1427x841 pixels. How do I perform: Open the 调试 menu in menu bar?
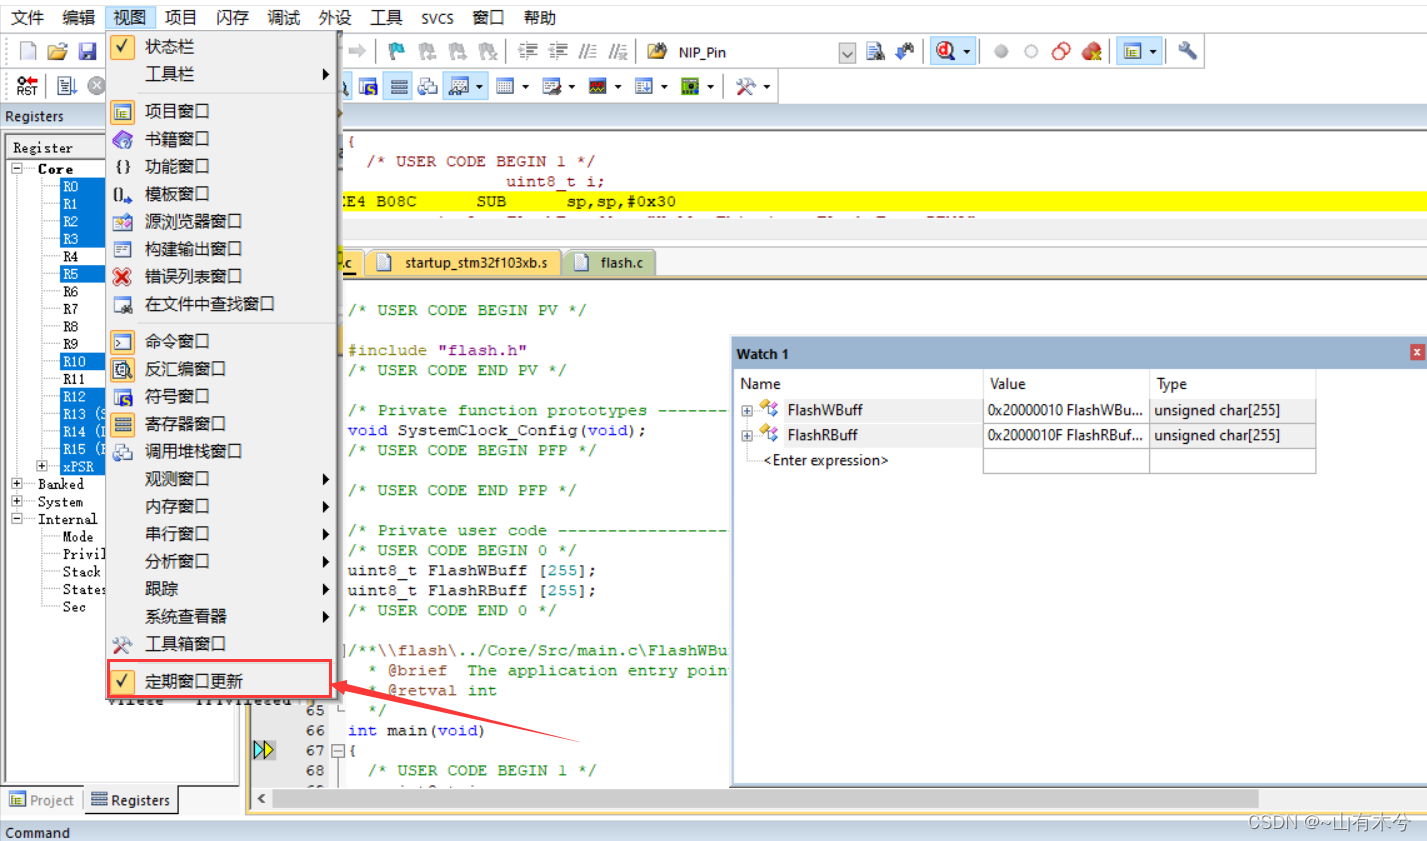(x=283, y=17)
